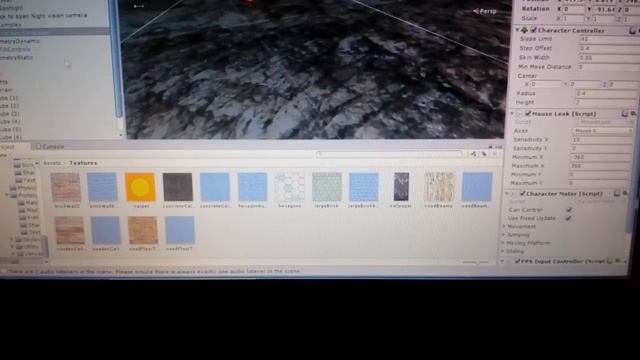Collapse the Mouse Look script component

pyautogui.click(x=512, y=113)
